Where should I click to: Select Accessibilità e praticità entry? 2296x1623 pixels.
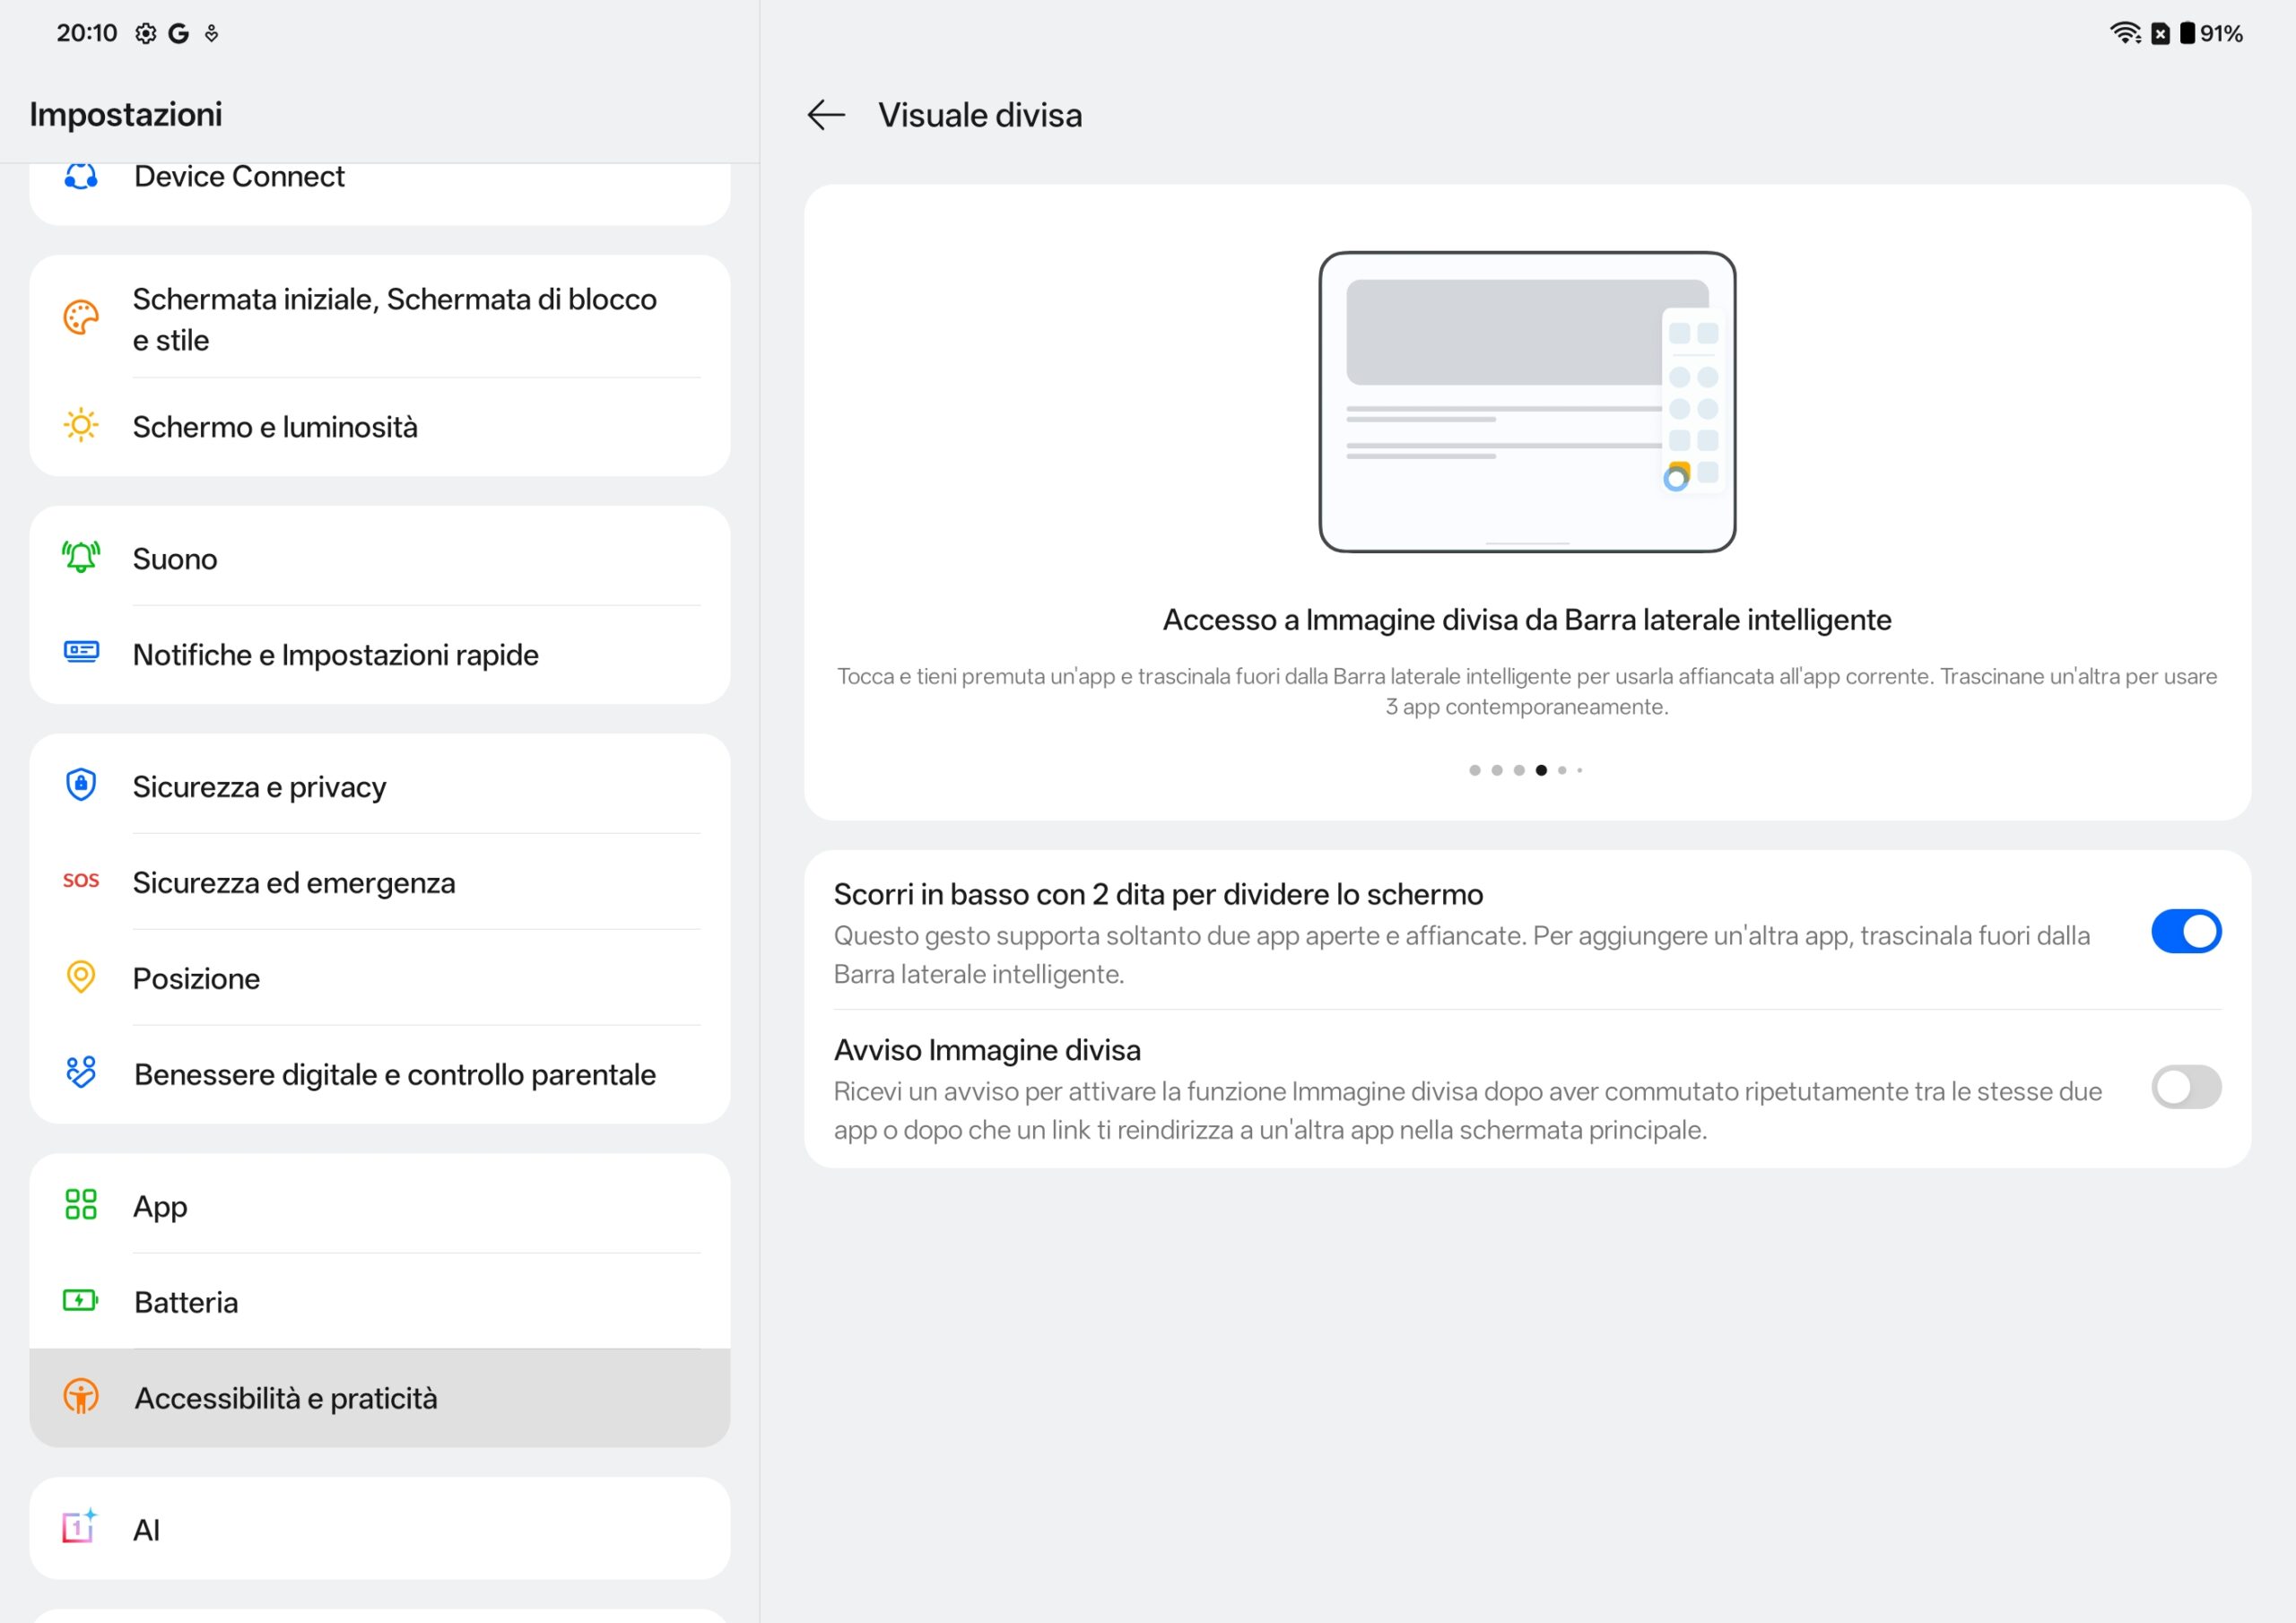286,1398
